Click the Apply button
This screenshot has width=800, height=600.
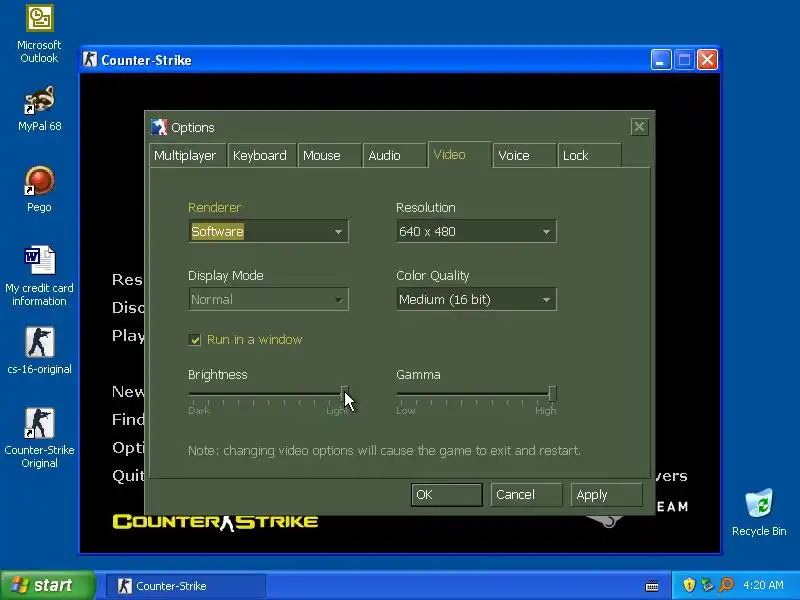point(606,495)
